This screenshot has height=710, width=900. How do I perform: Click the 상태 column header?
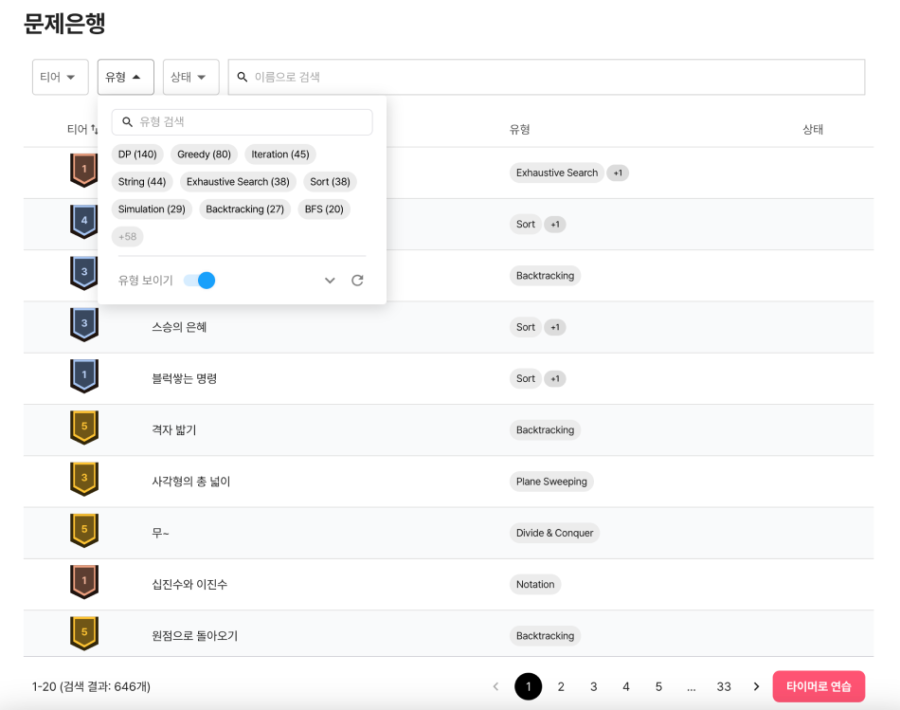click(813, 130)
